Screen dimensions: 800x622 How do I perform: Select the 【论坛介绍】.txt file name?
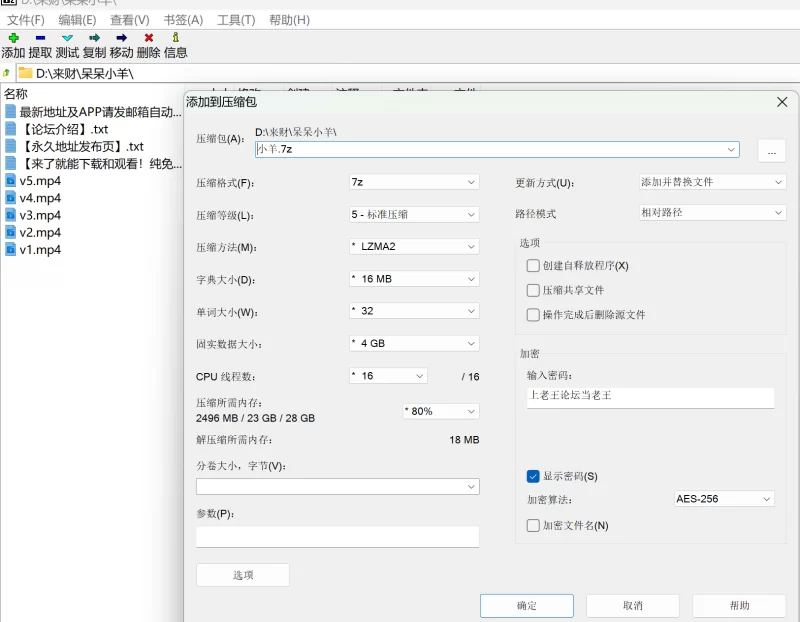click(64, 129)
